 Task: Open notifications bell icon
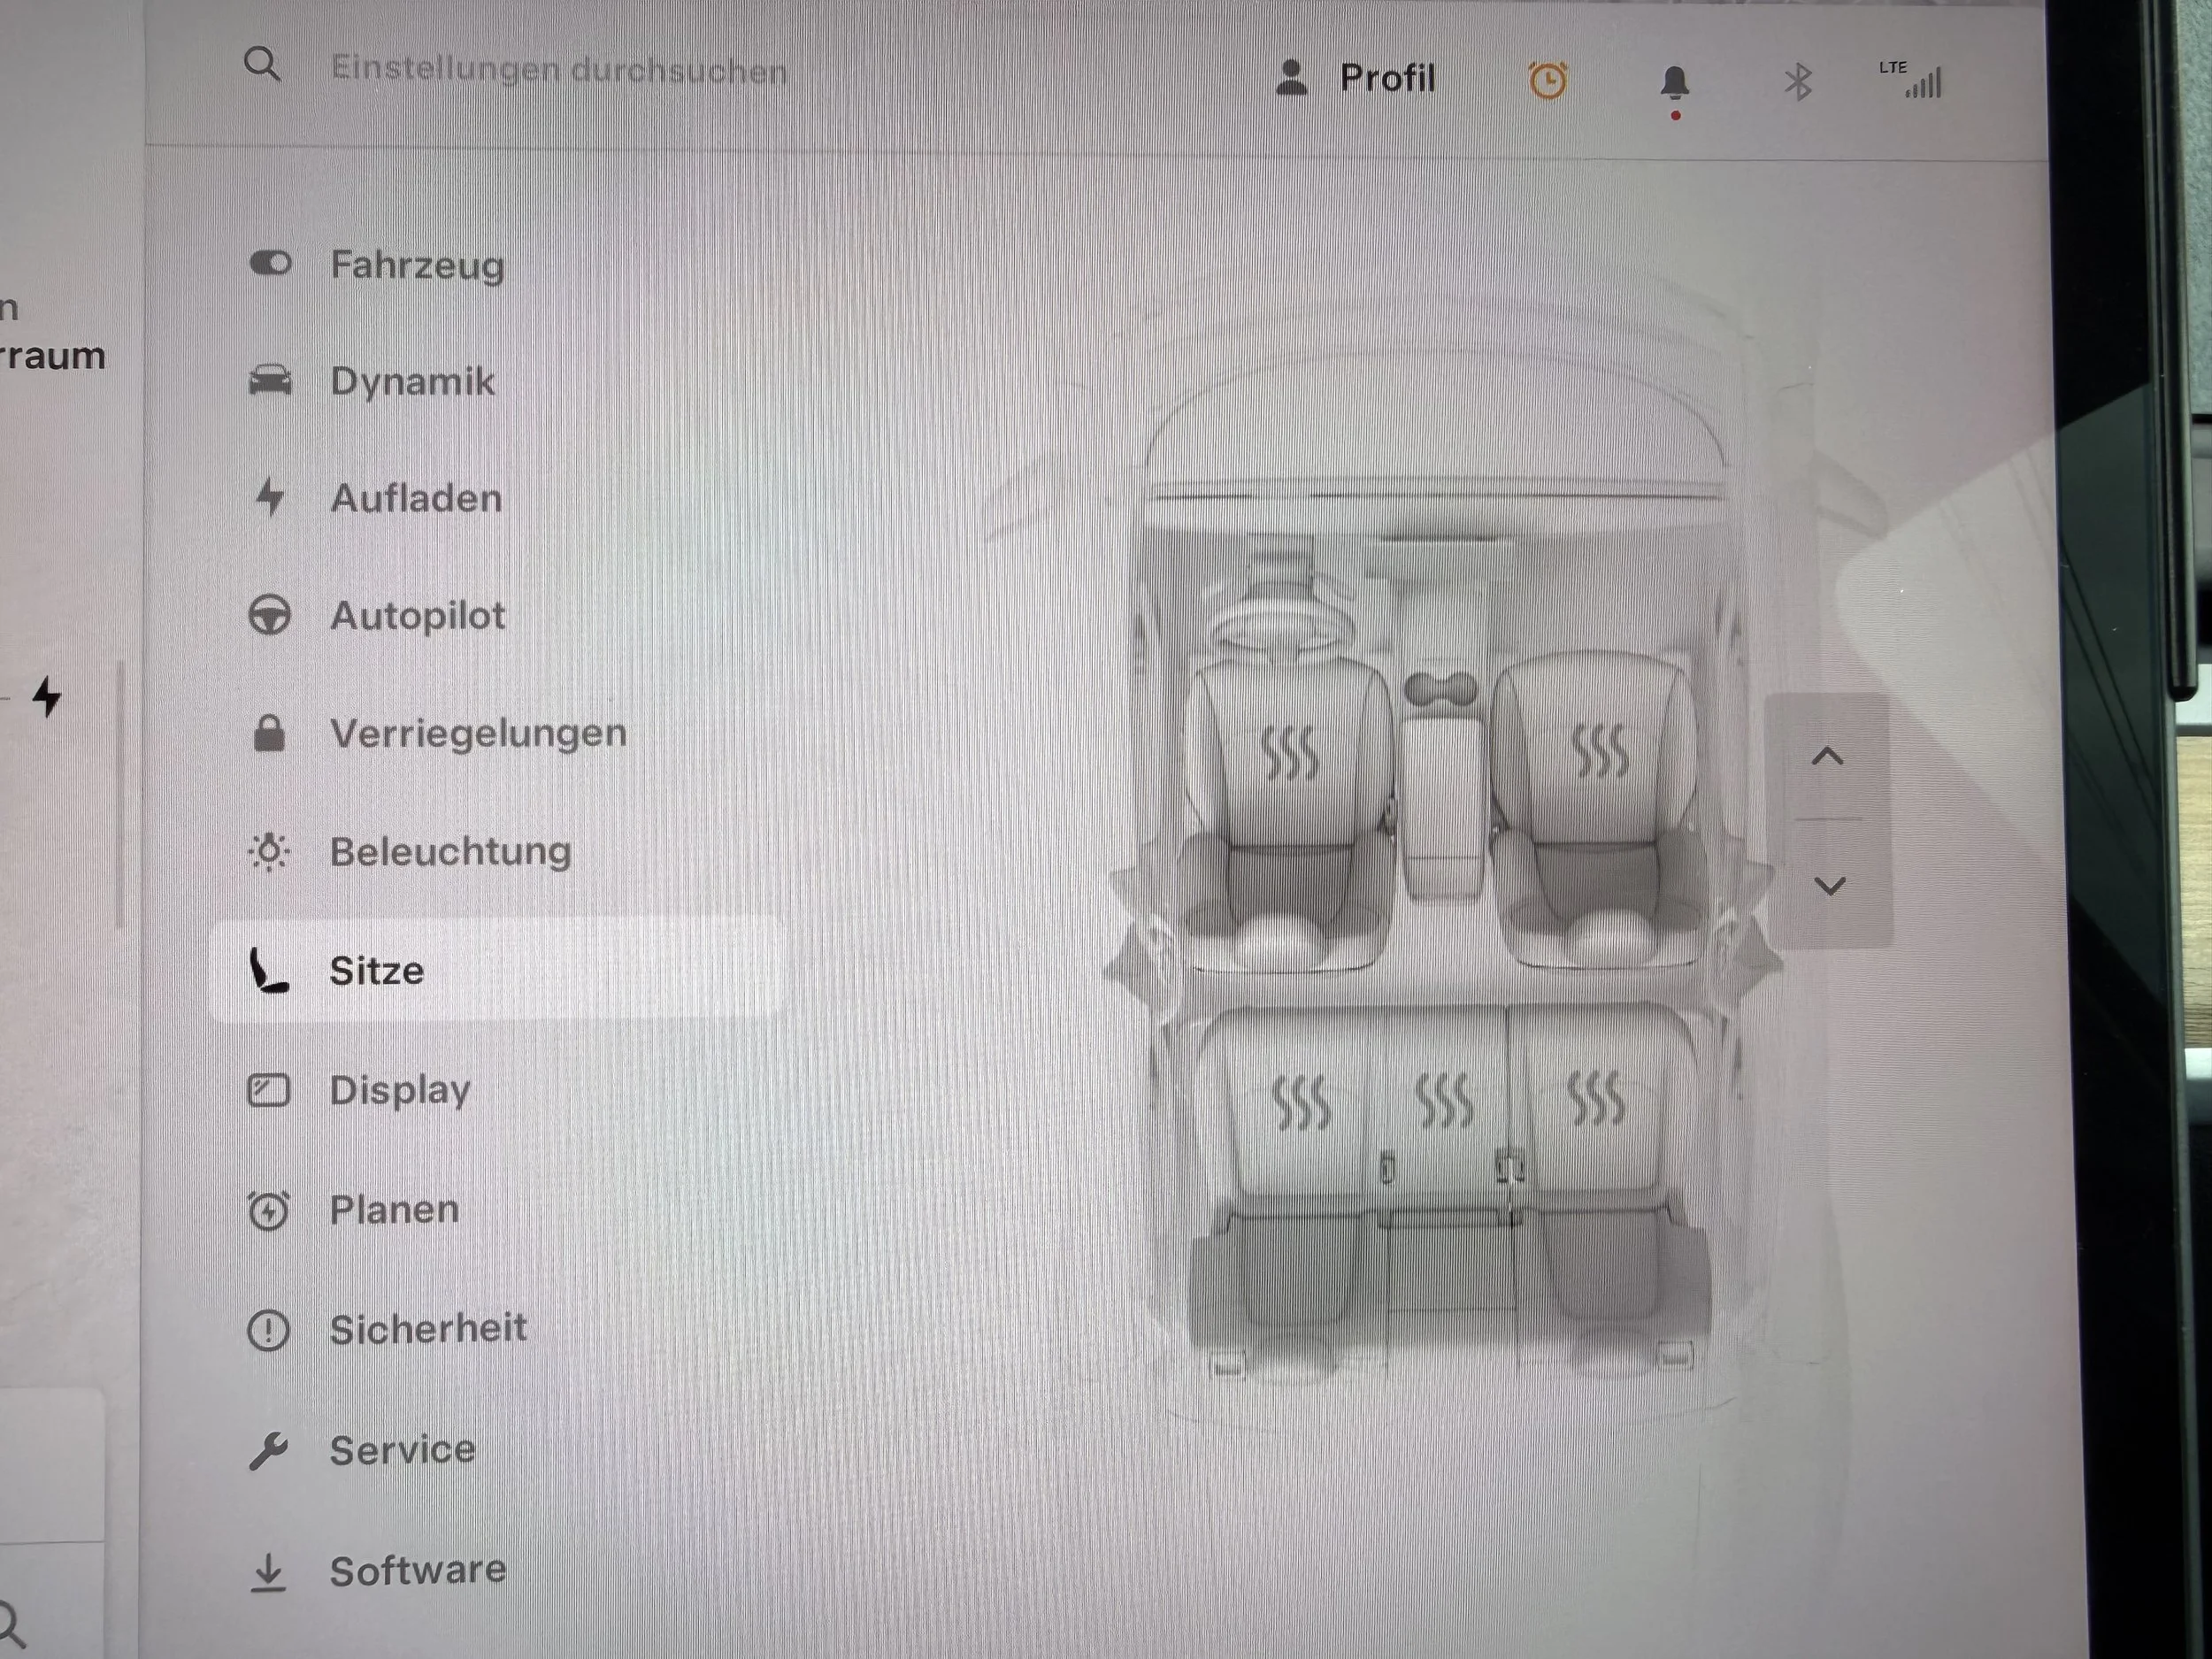tap(1675, 84)
